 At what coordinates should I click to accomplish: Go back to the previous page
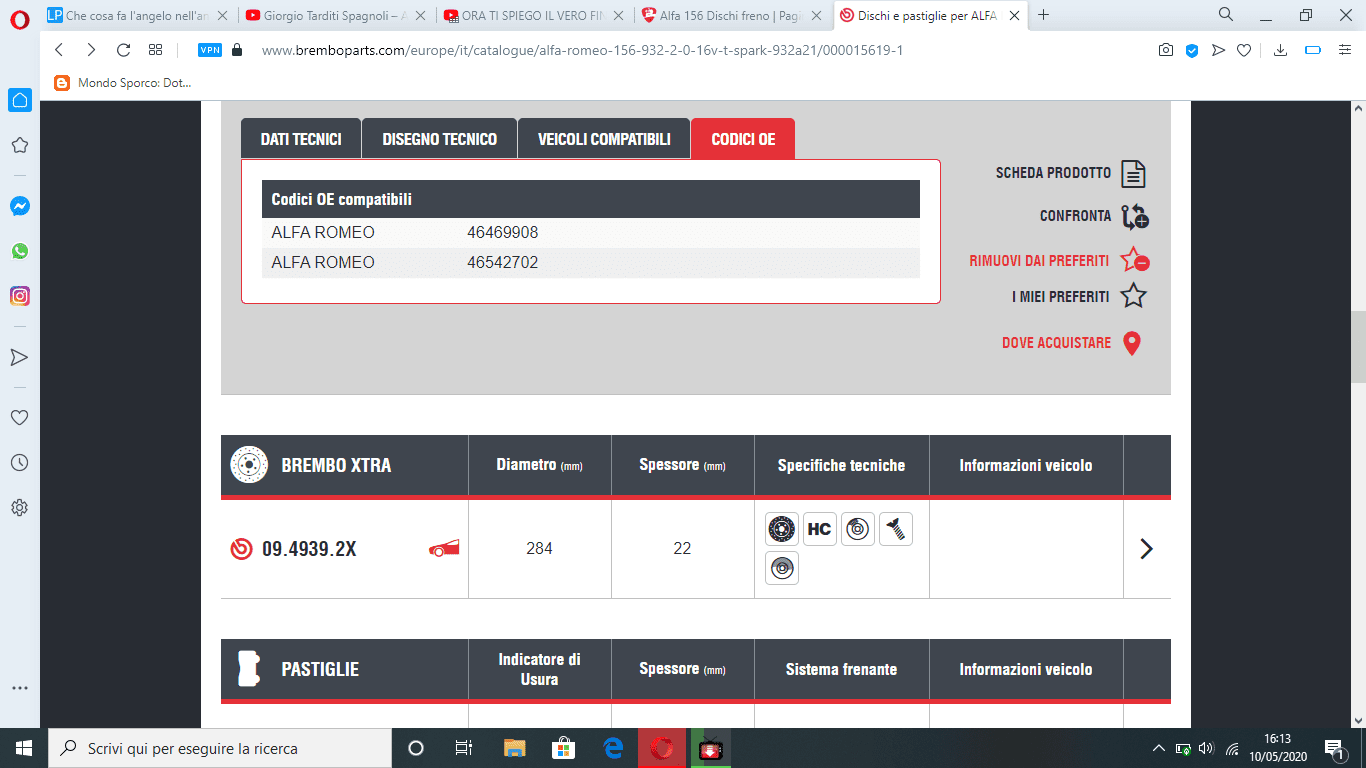click(x=59, y=50)
